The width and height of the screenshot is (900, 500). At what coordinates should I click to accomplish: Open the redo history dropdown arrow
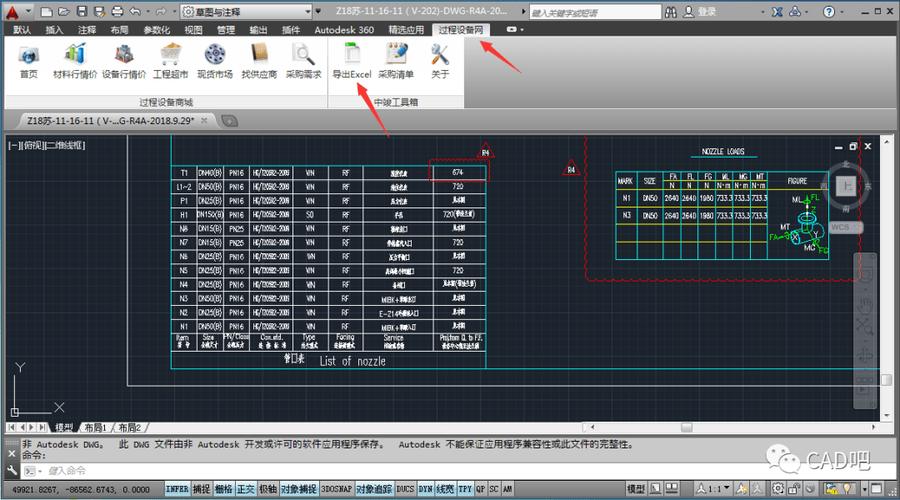tap(173, 11)
